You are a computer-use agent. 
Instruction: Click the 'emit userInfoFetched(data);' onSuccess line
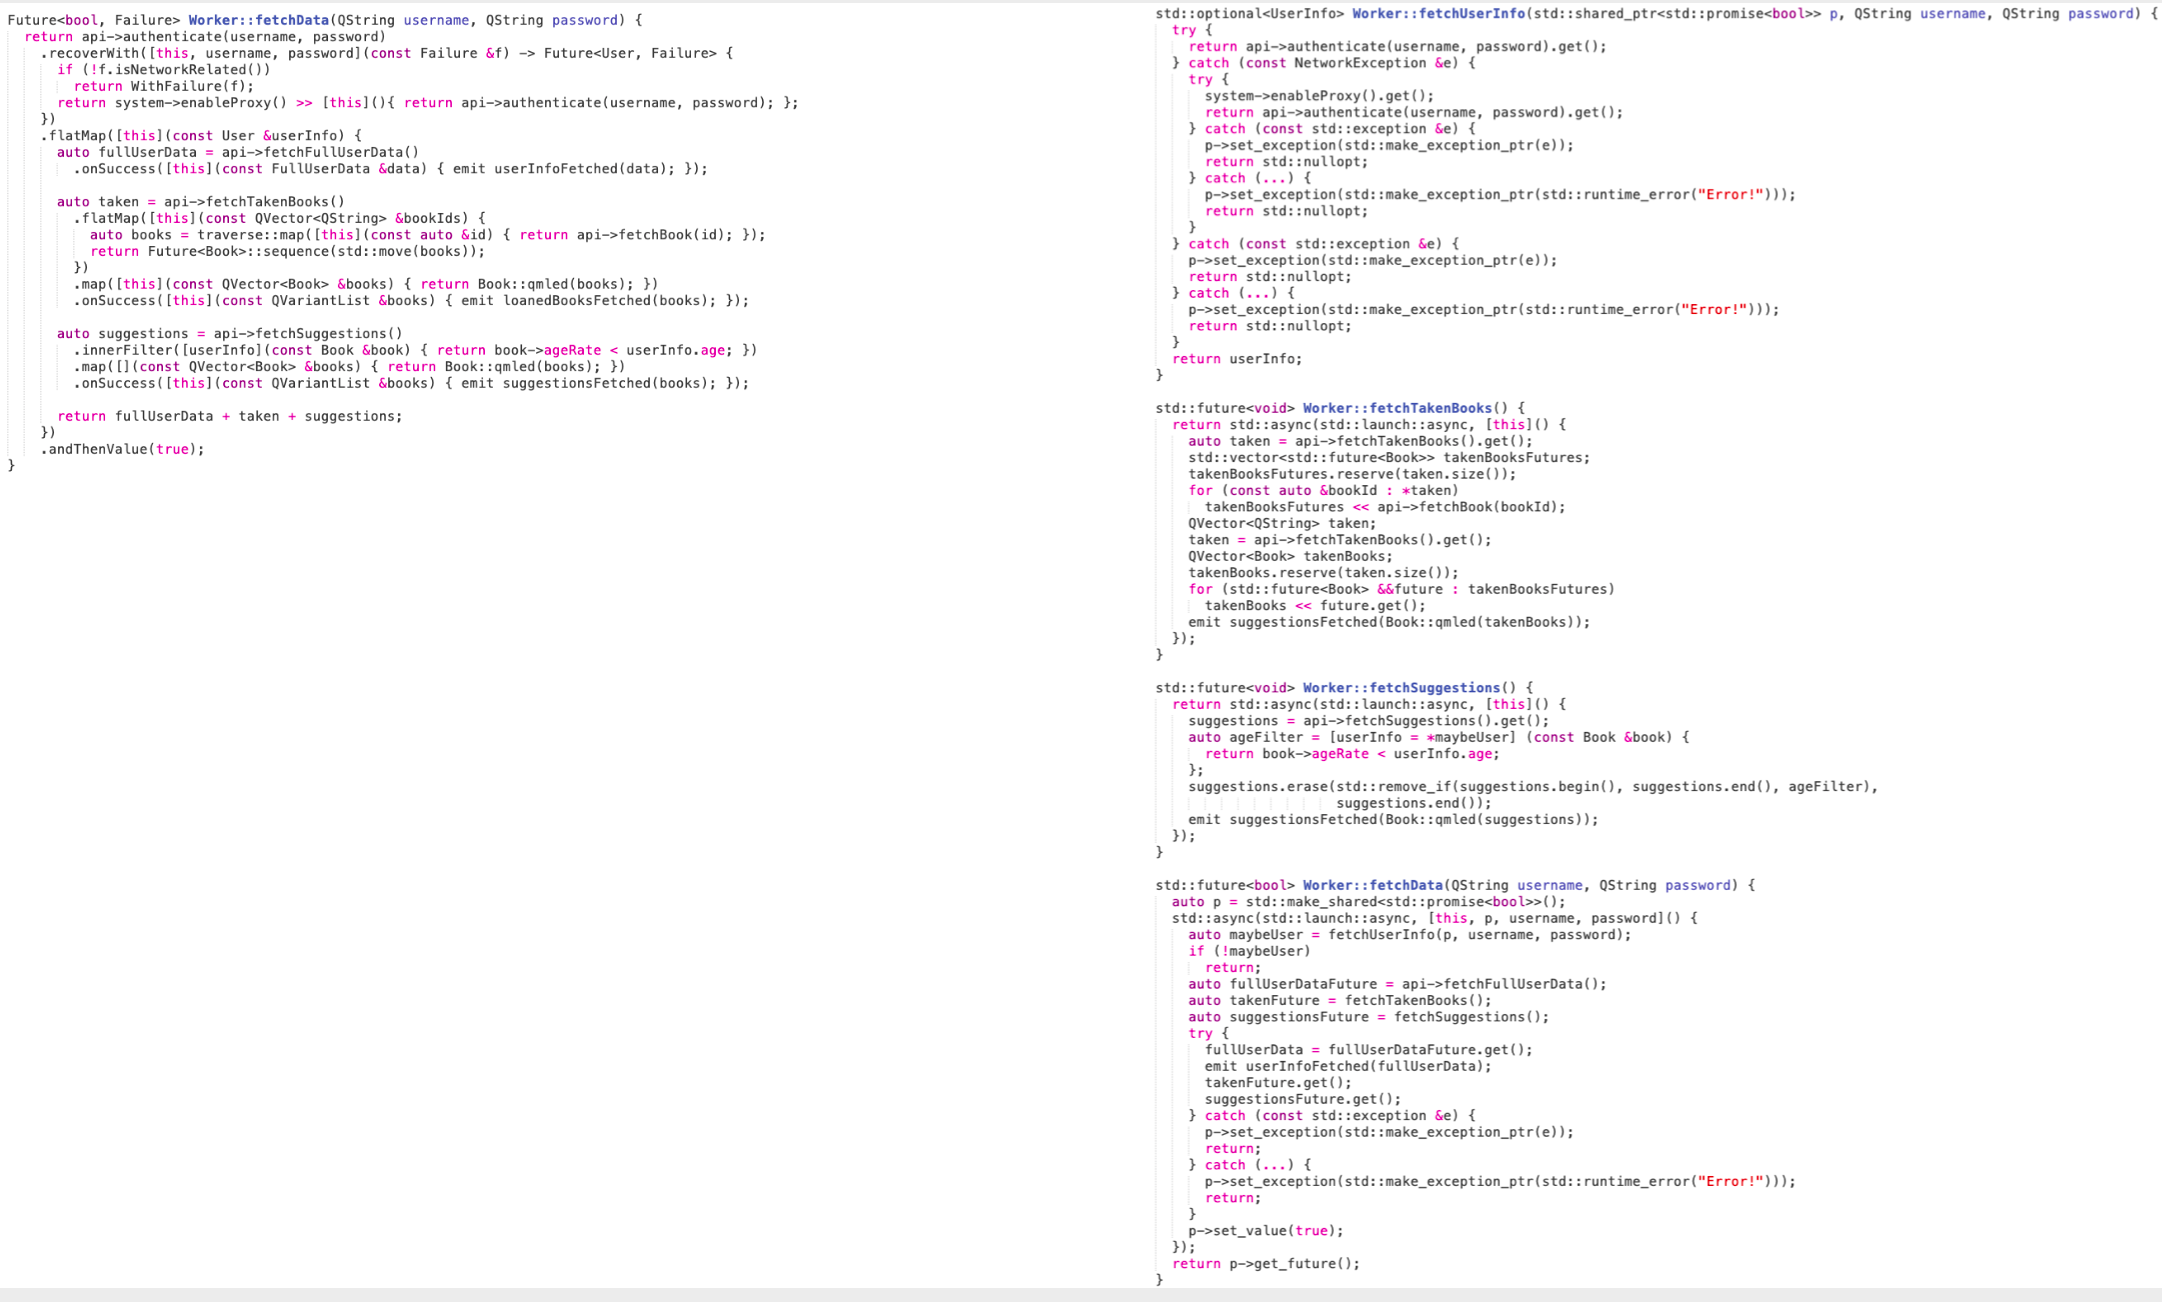coord(391,169)
